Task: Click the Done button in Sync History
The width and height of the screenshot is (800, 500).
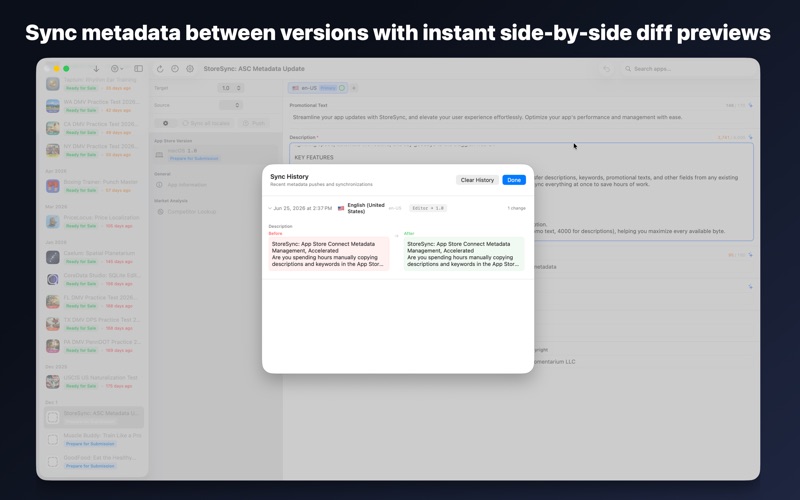Action: [x=514, y=180]
